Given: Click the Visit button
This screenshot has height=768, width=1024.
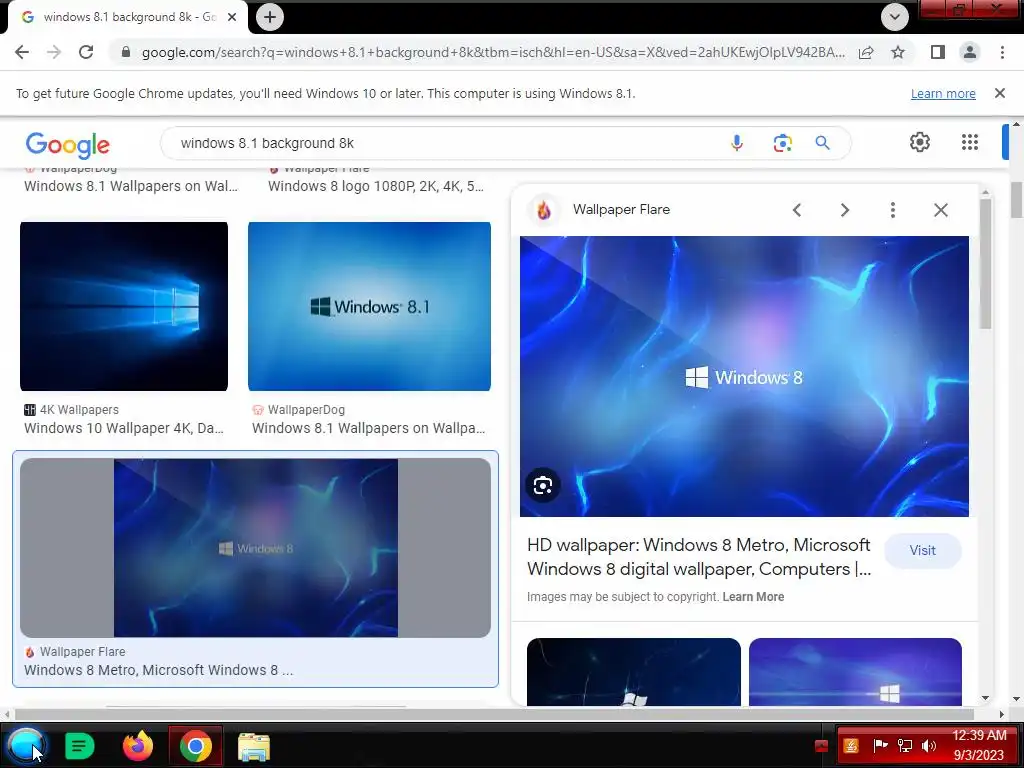Looking at the screenshot, I should 922,551.
